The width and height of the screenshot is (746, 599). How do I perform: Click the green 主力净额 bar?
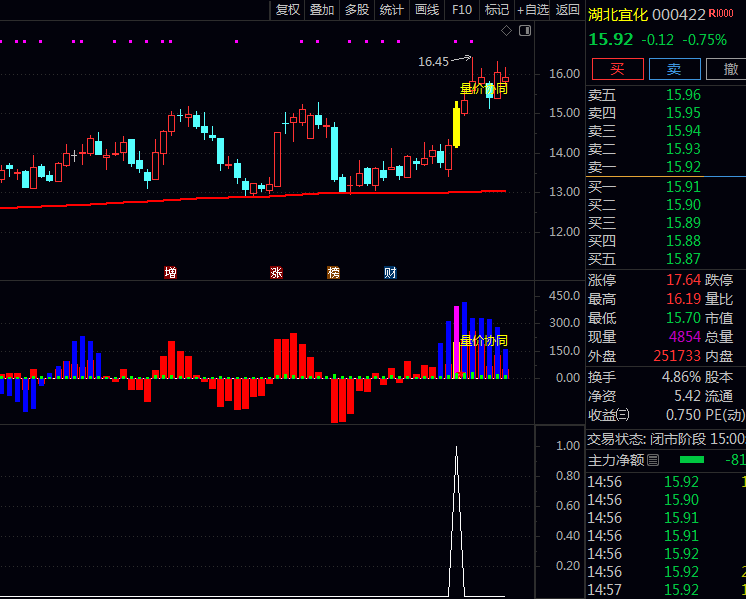(692, 460)
